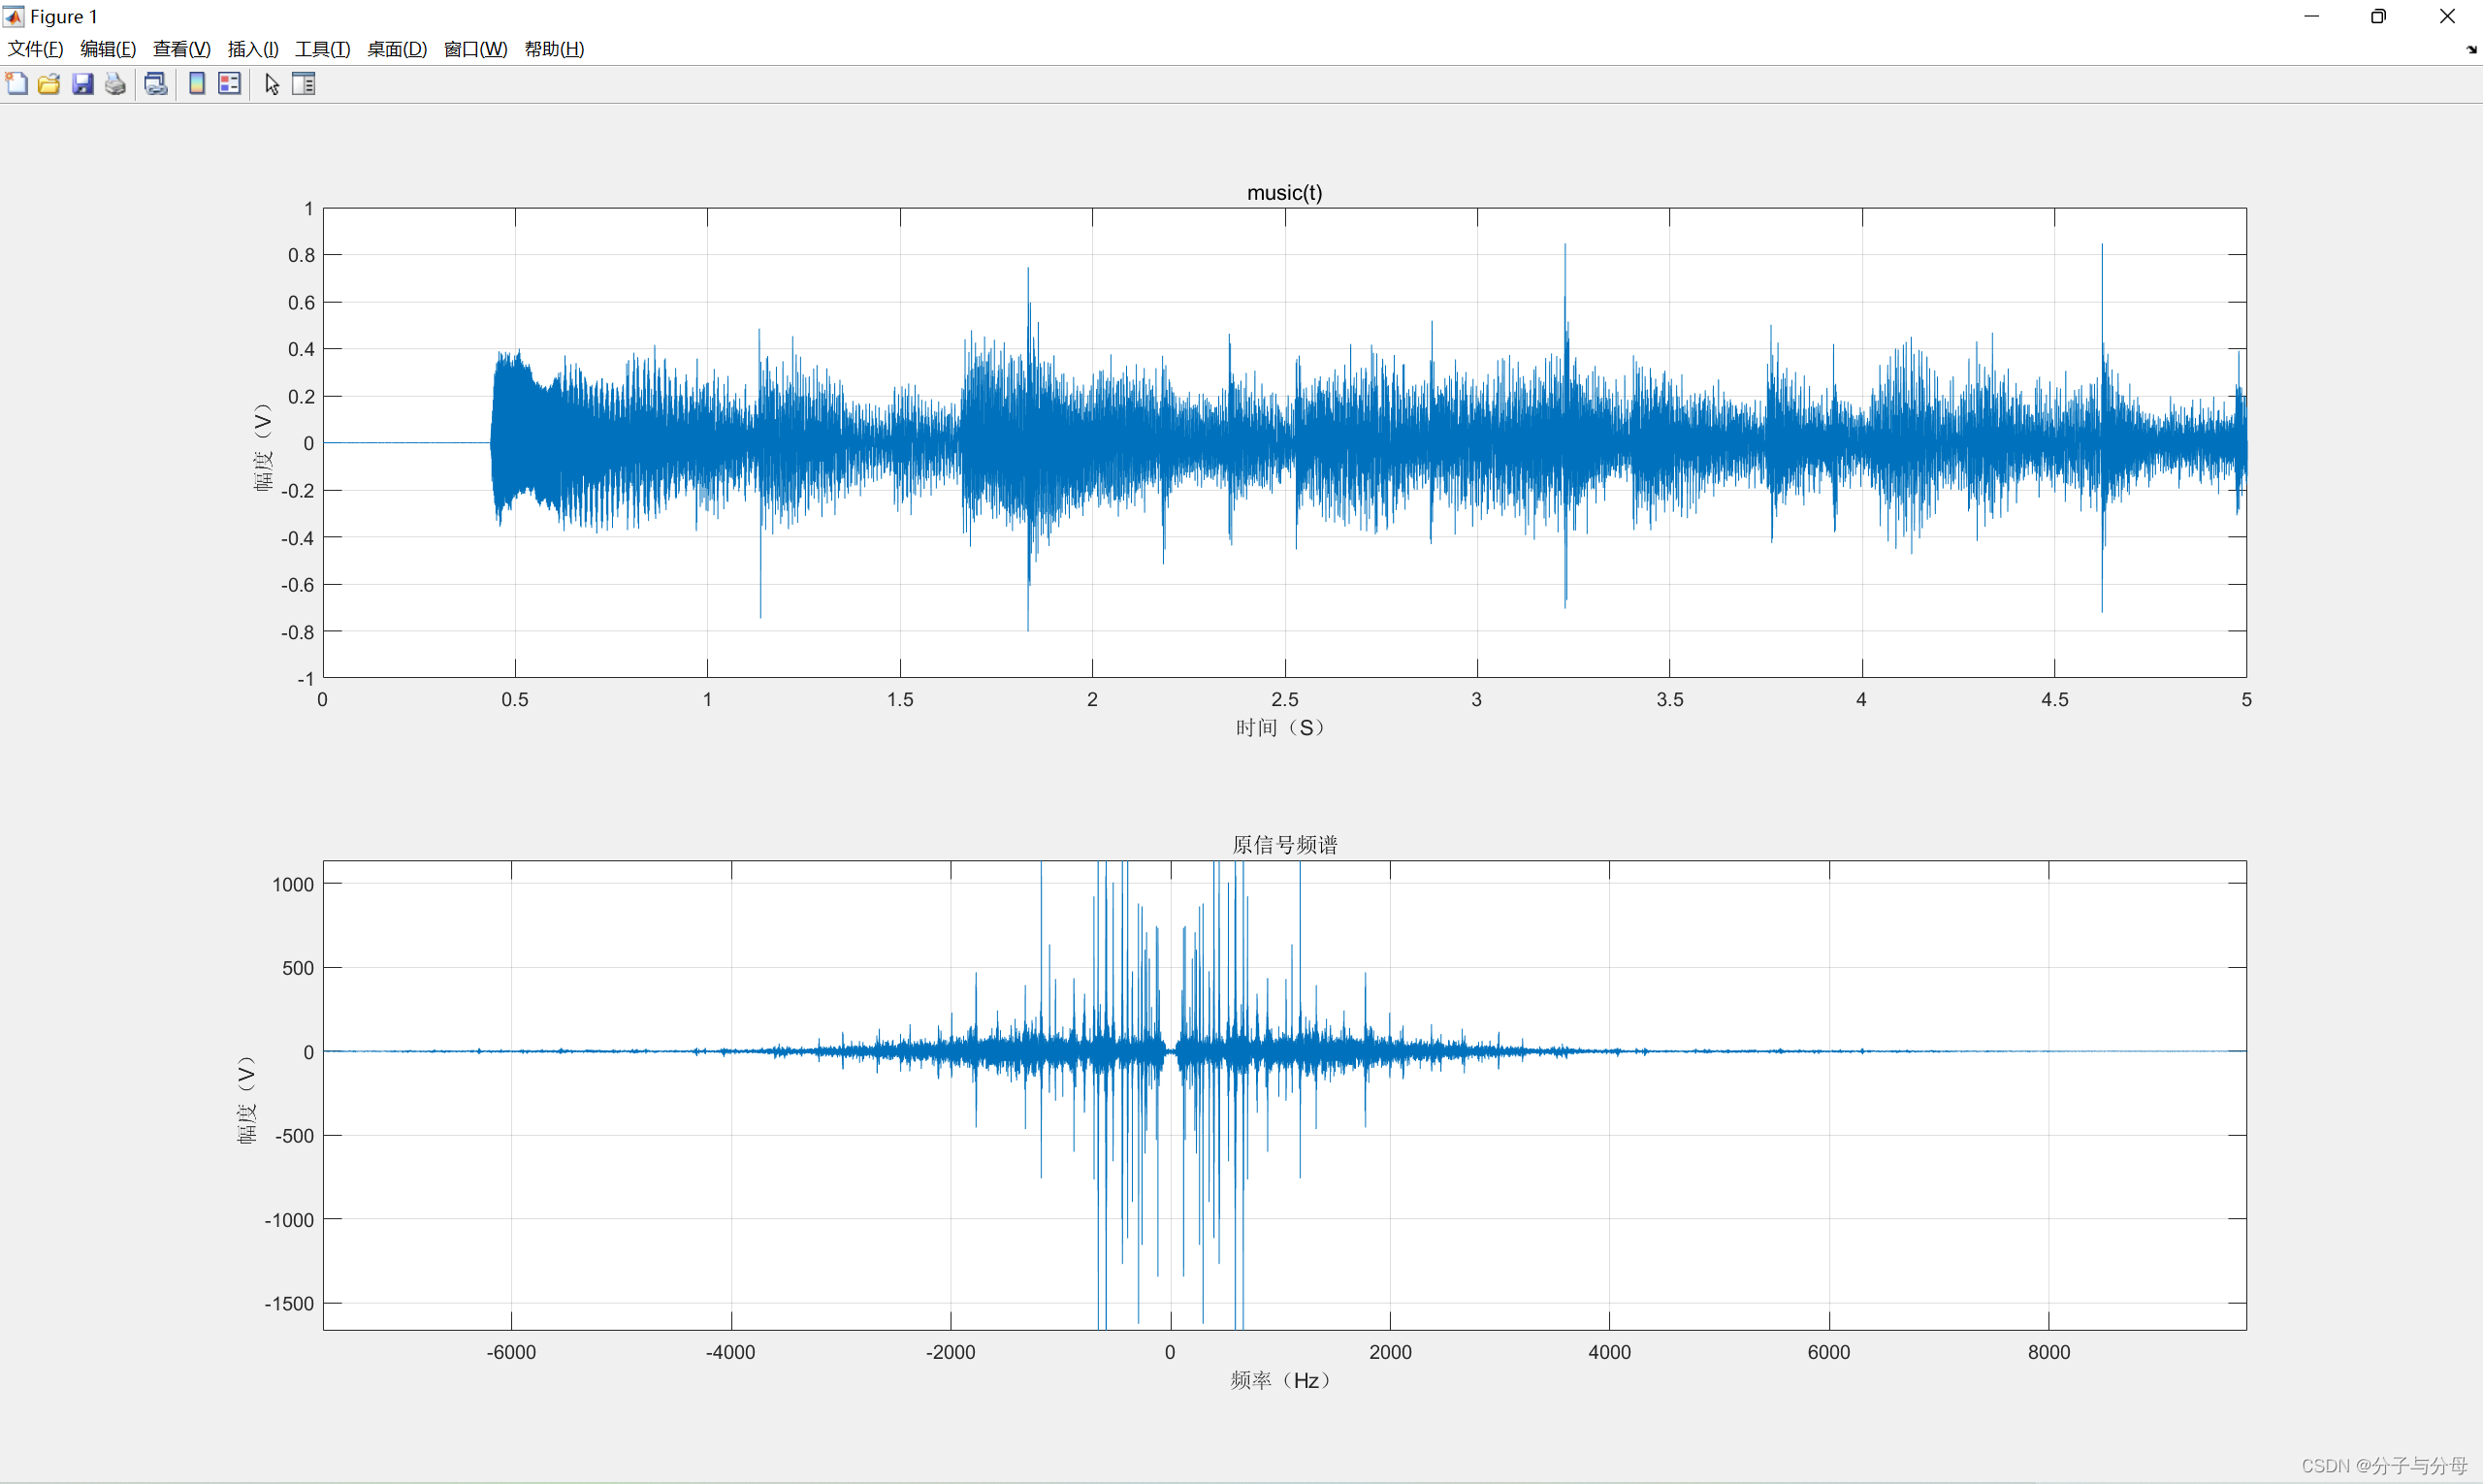Click the 频率（Hz） x-axis label
2483x1484 pixels.
[x=1280, y=1381]
